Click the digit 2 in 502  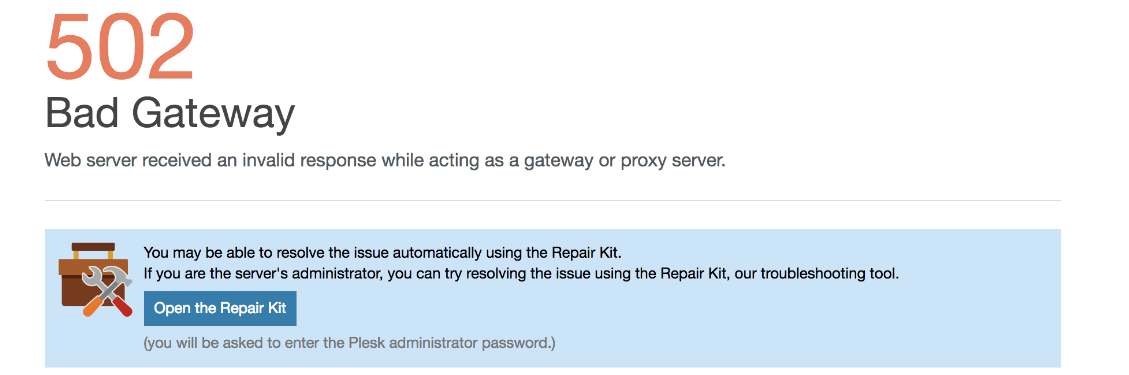171,48
